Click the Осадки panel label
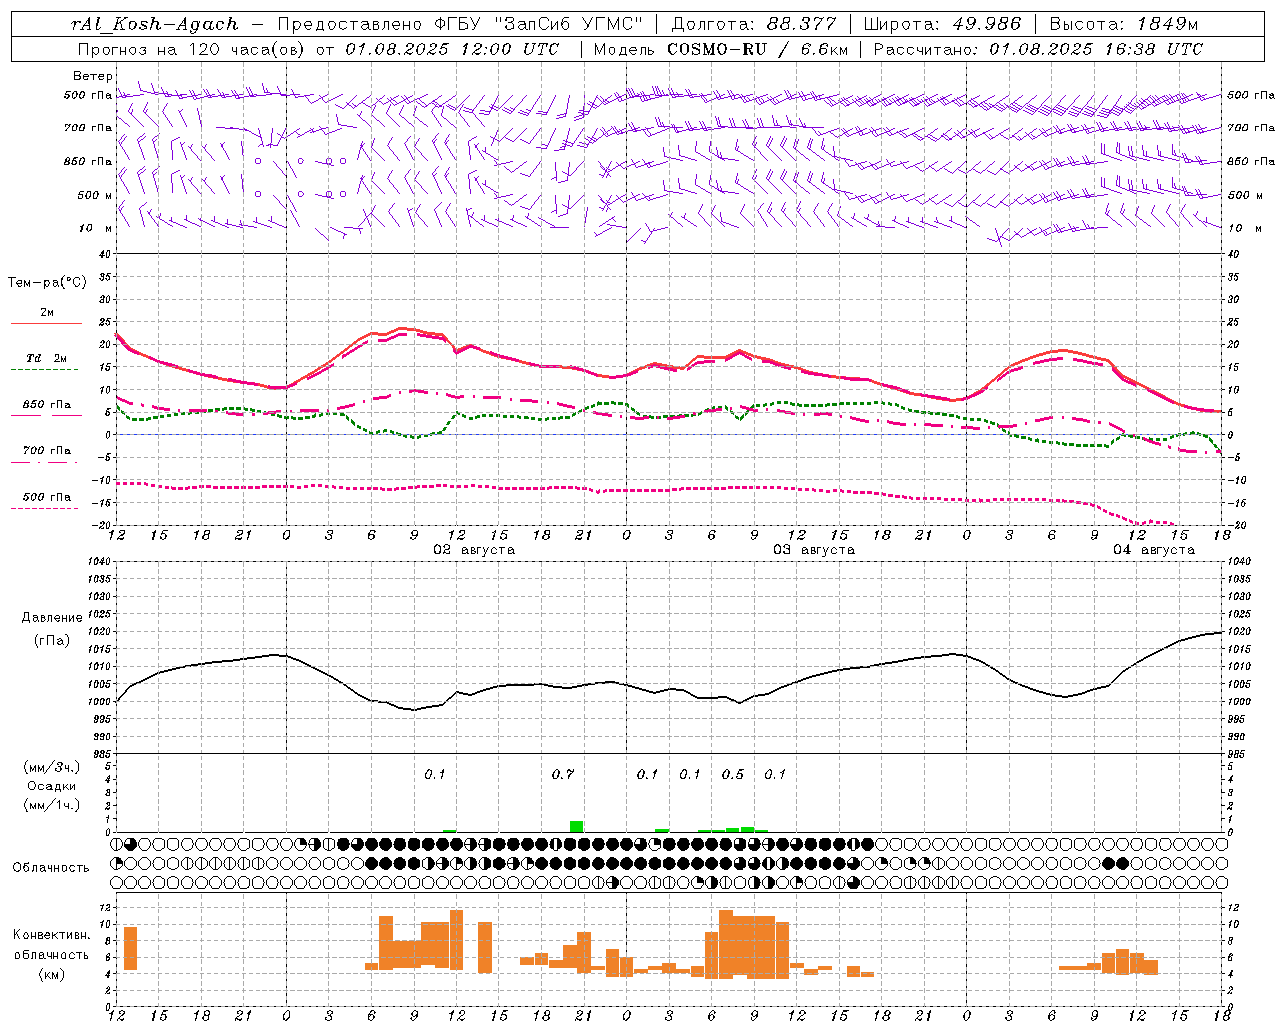The width and height of the screenshot is (1280, 1024). (52, 786)
